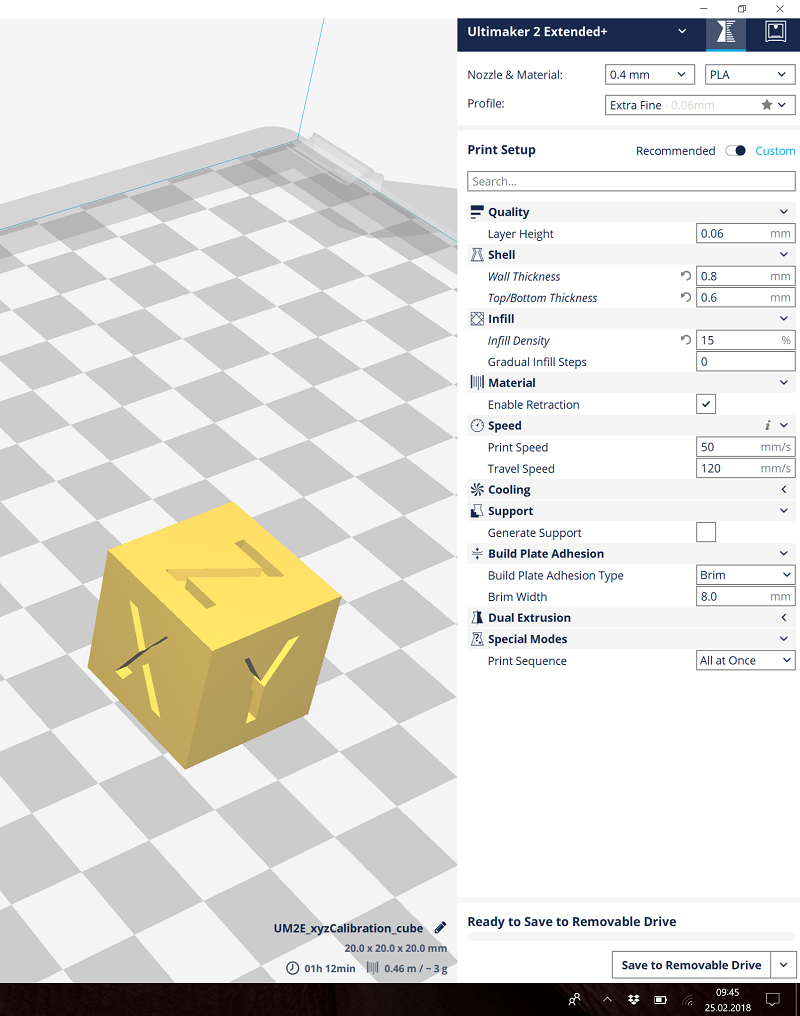Click the battery tray icon
The width and height of the screenshot is (800, 1016).
[660, 1000]
